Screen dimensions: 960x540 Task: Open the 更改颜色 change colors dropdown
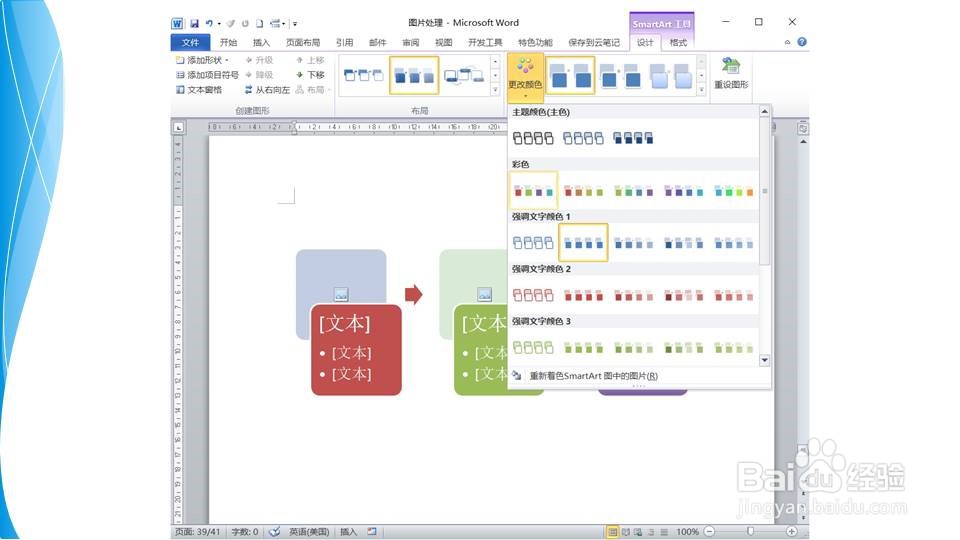pyautogui.click(x=525, y=77)
